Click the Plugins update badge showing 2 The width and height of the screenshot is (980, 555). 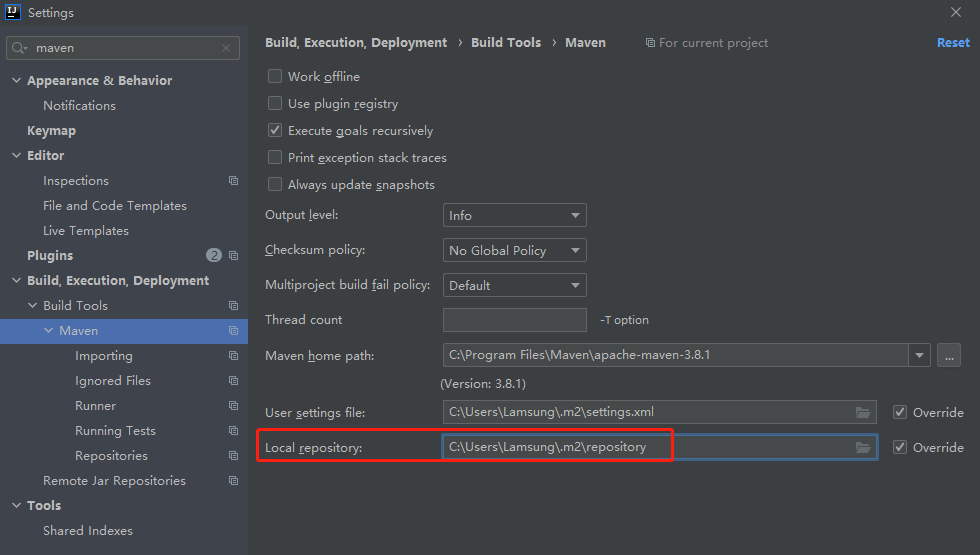click(214, 255)
